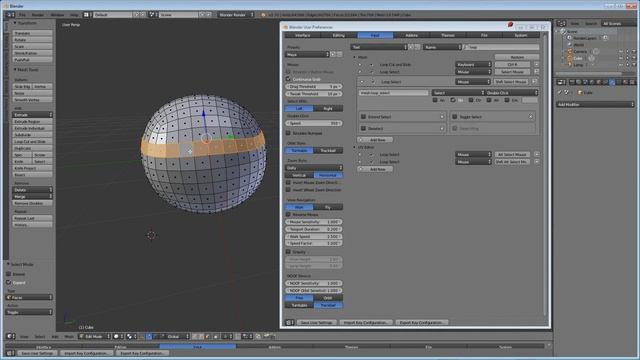The image size is (640, 360).
Task: Click the editor type icon in the preferences window footer
Action: pyautogui.click(x=289, y=322)
